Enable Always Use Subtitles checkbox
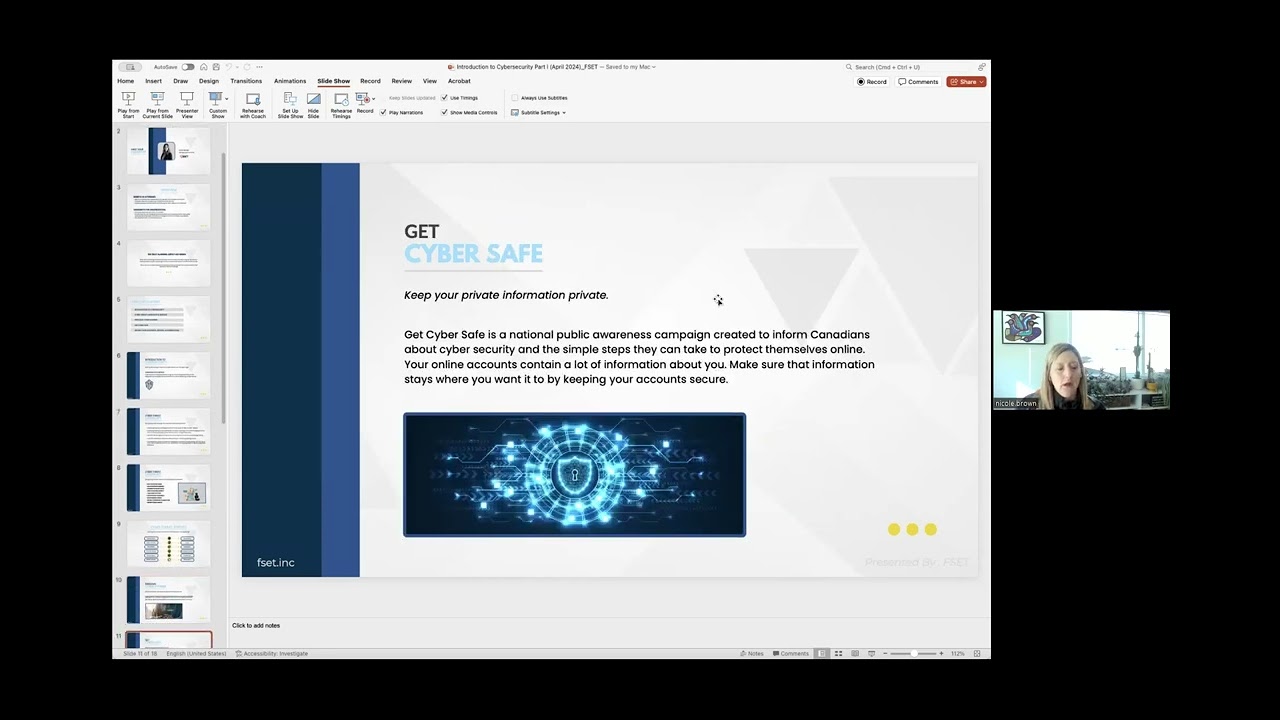This screenshot has height=720, width=1280. click(515, 98)
